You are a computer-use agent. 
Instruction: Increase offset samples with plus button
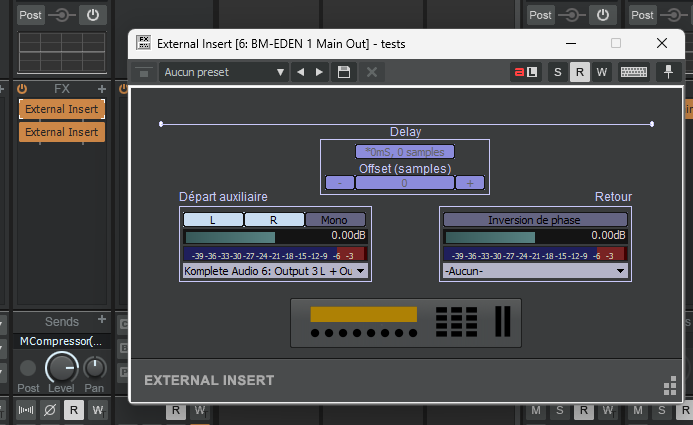point(470,183)
